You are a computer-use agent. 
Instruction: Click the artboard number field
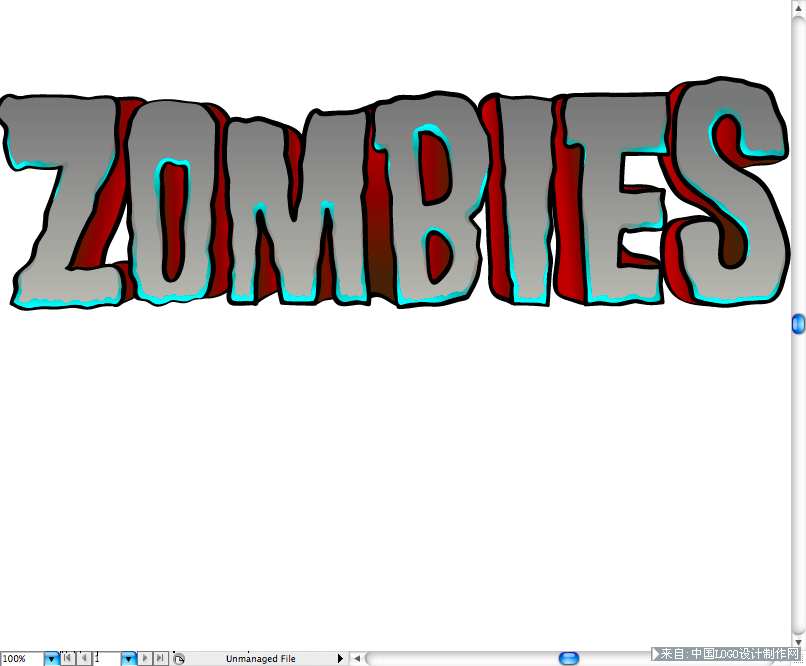(107, 658)
